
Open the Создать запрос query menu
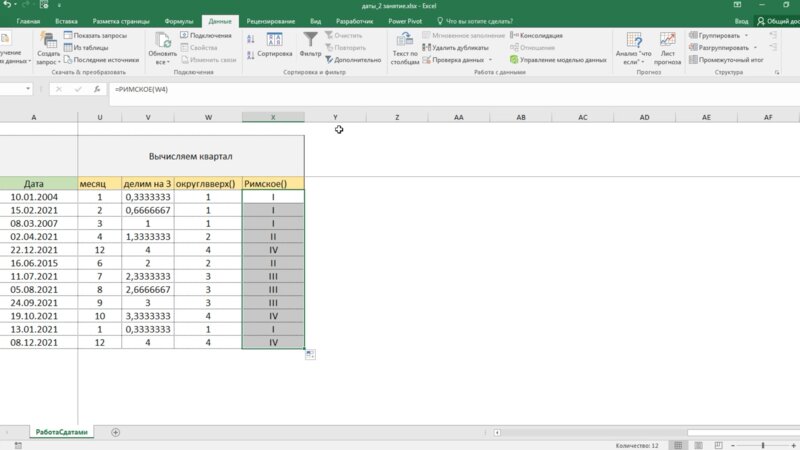(48, 48)
